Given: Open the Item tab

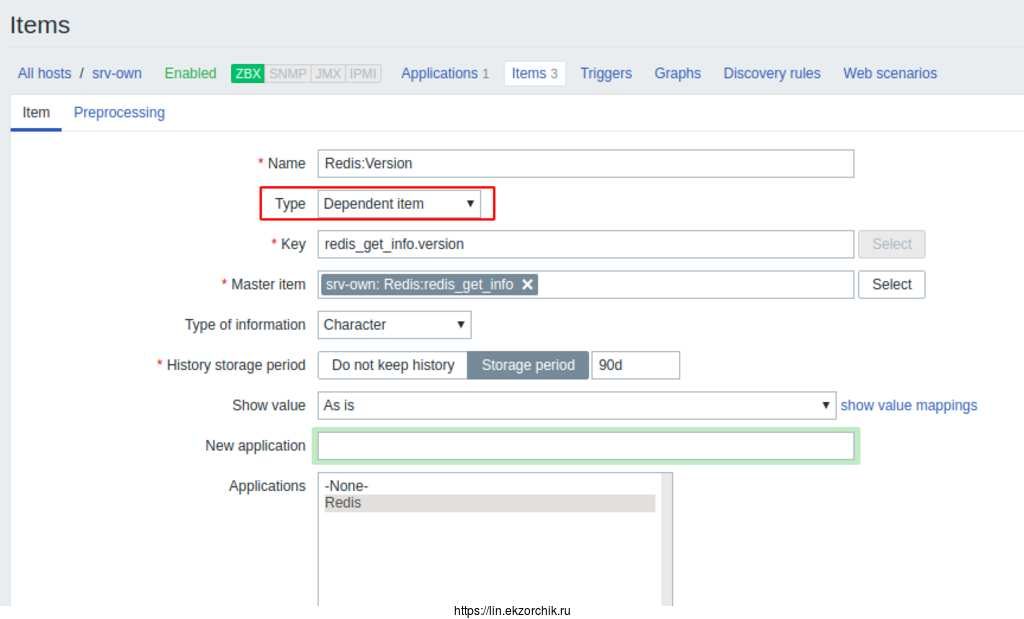Looking at the screenshot, I should pyautogui.click(x=36, y=113).
